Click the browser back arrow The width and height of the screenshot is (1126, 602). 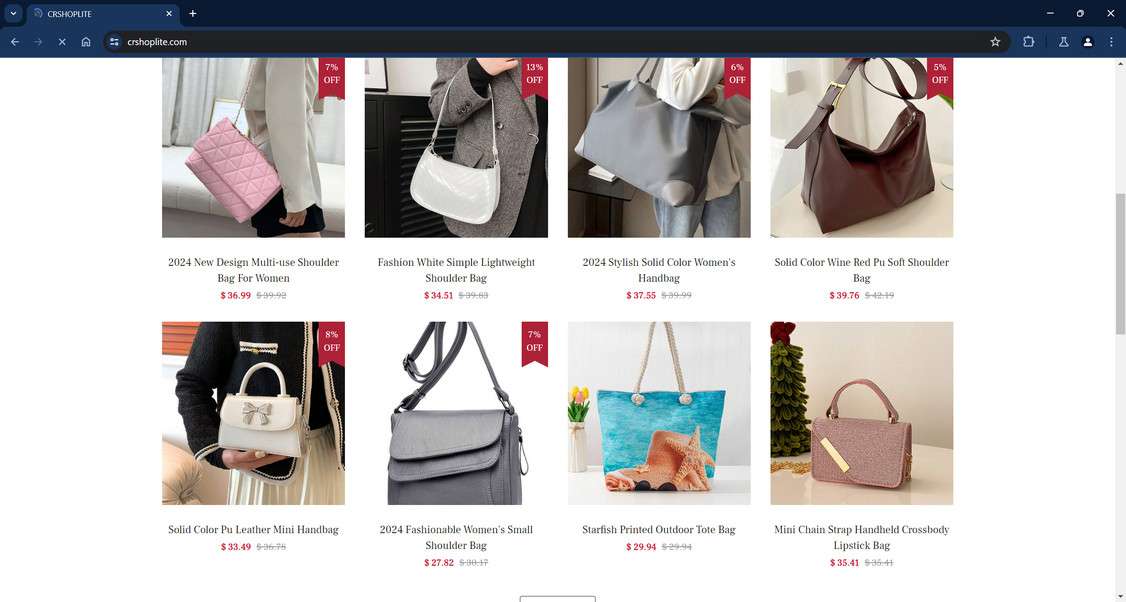pyautogui.click(x=14, y=42)
